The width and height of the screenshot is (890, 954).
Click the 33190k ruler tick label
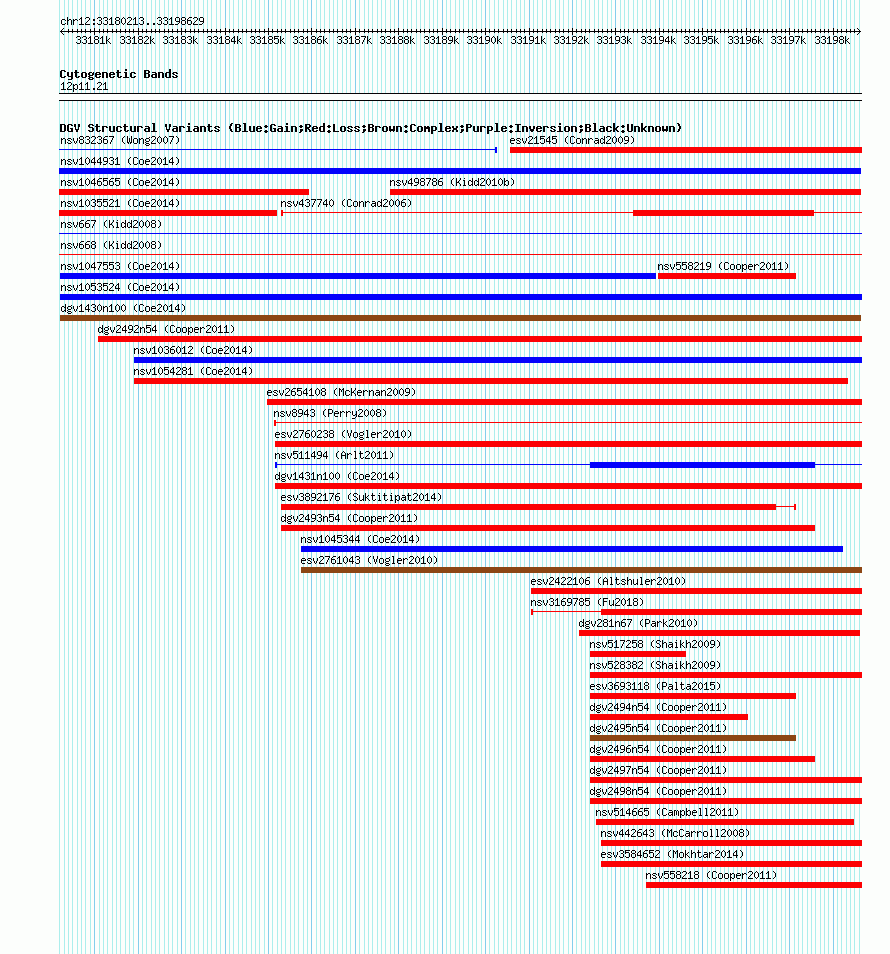(x=484, y=40)
